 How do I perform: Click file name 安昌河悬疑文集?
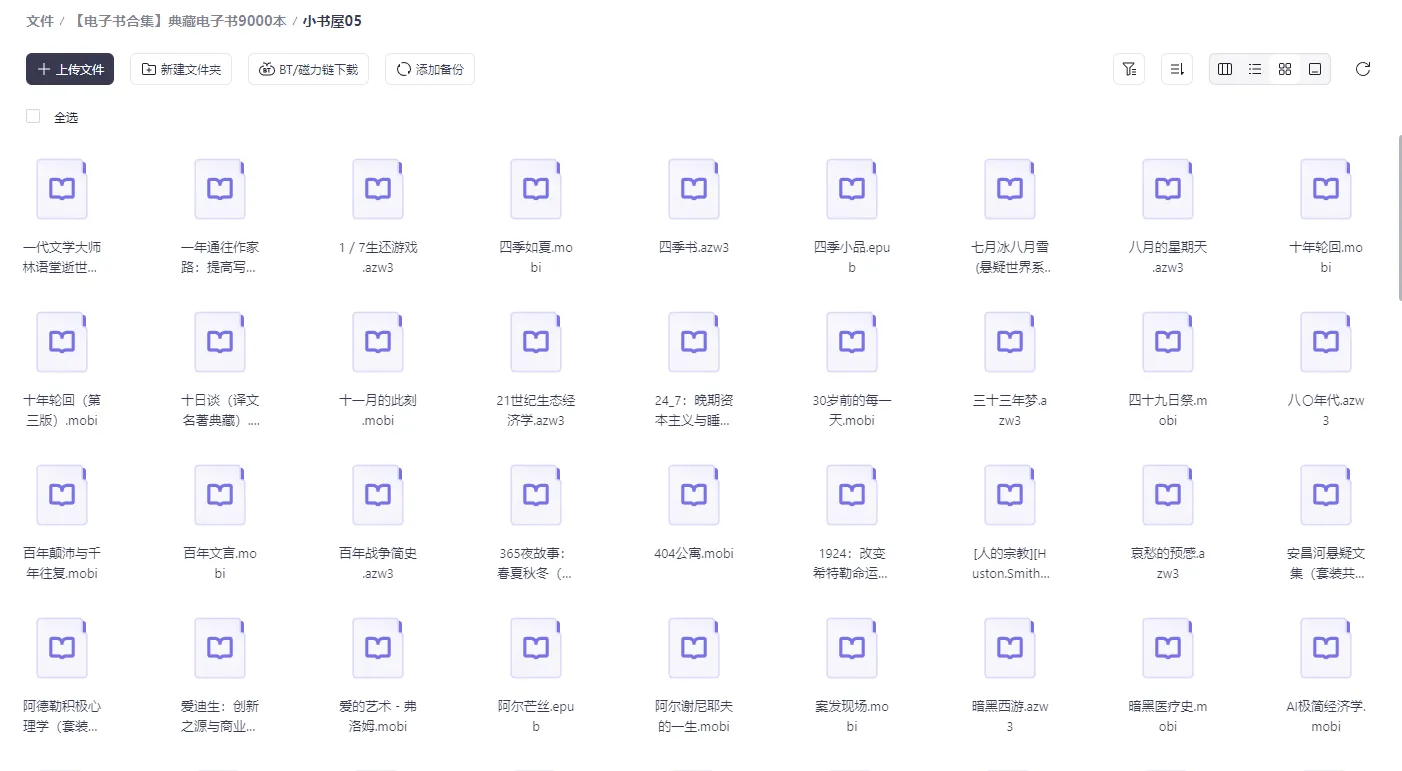click(1326, 563)
